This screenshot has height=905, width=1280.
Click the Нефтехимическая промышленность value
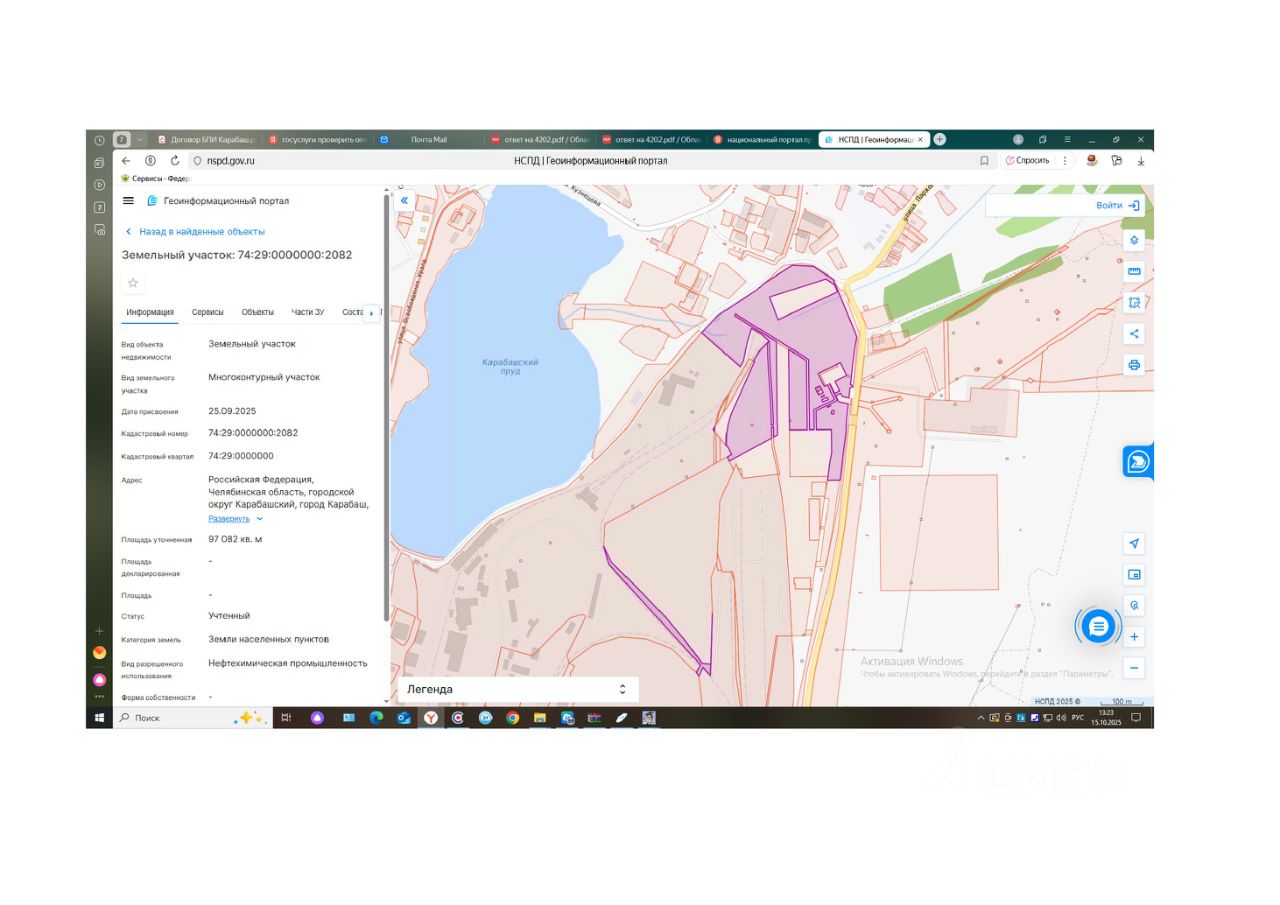288,663
